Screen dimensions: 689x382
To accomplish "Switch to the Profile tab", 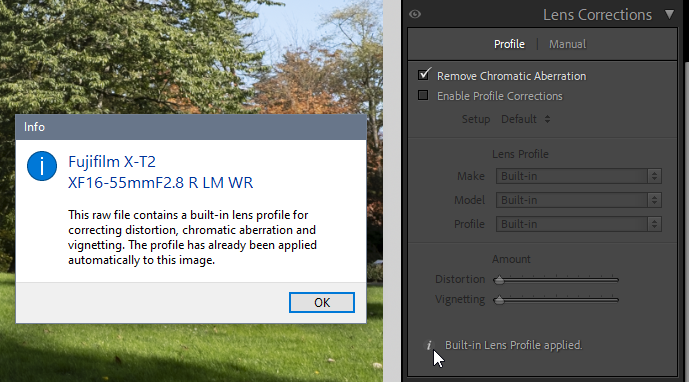I will (x=509, y=44).
